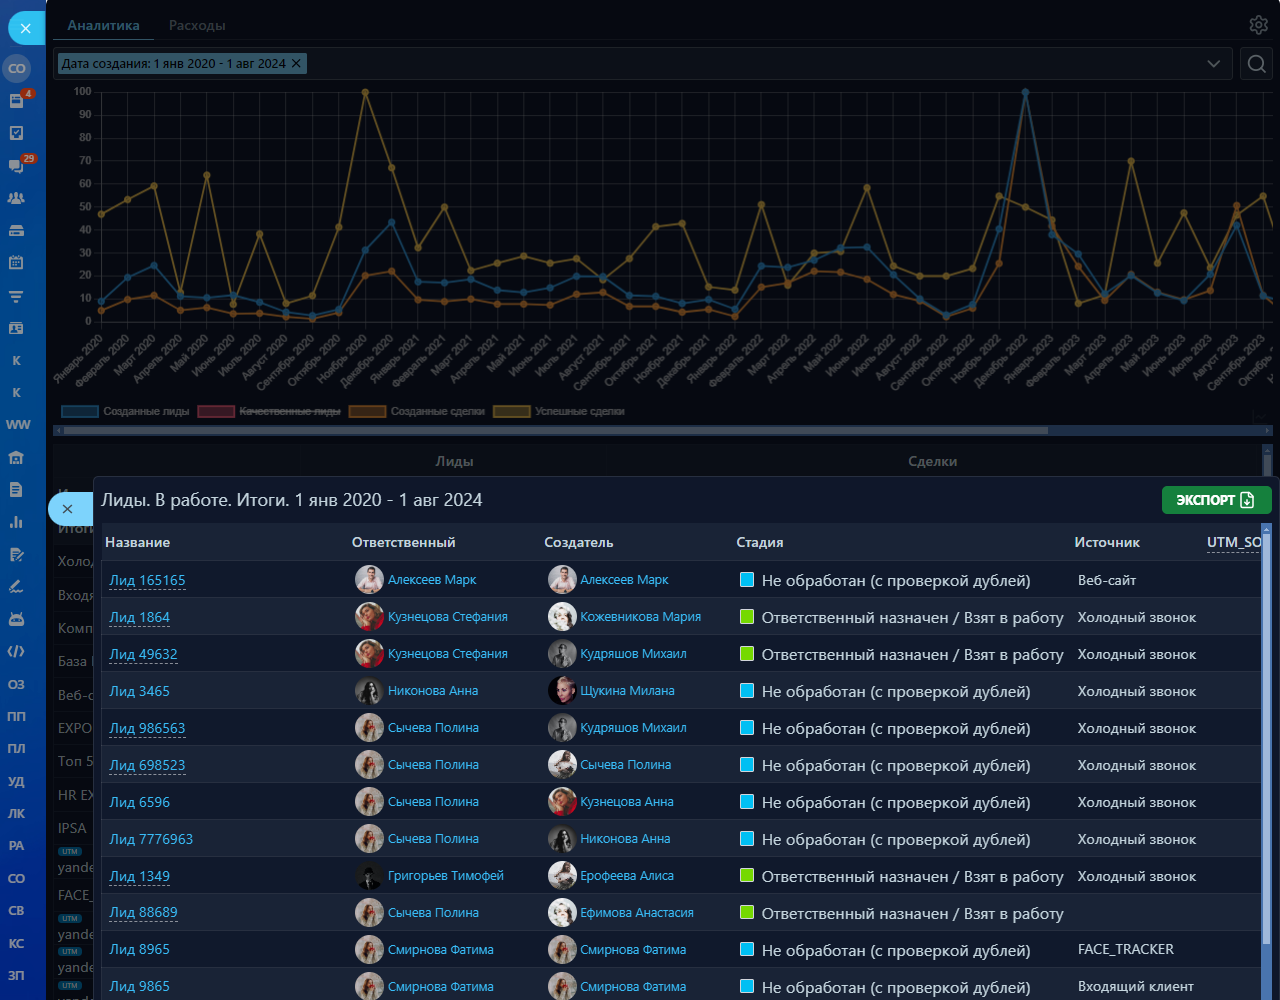Open the ПП sidebar item

click(16, 717)
